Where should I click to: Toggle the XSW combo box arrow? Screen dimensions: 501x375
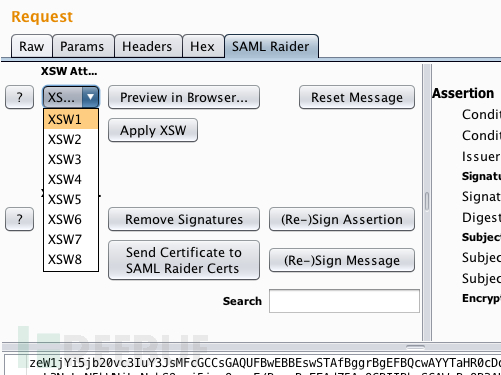(90, 97)
